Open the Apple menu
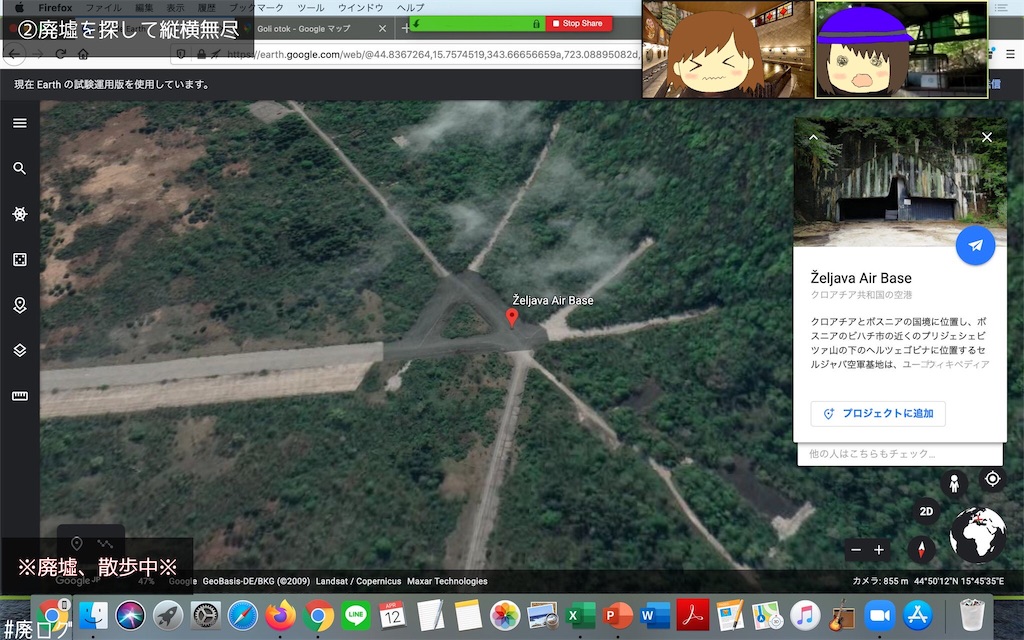The height and width of the screenshot is (640, 1024). click(x=19, y=8)
